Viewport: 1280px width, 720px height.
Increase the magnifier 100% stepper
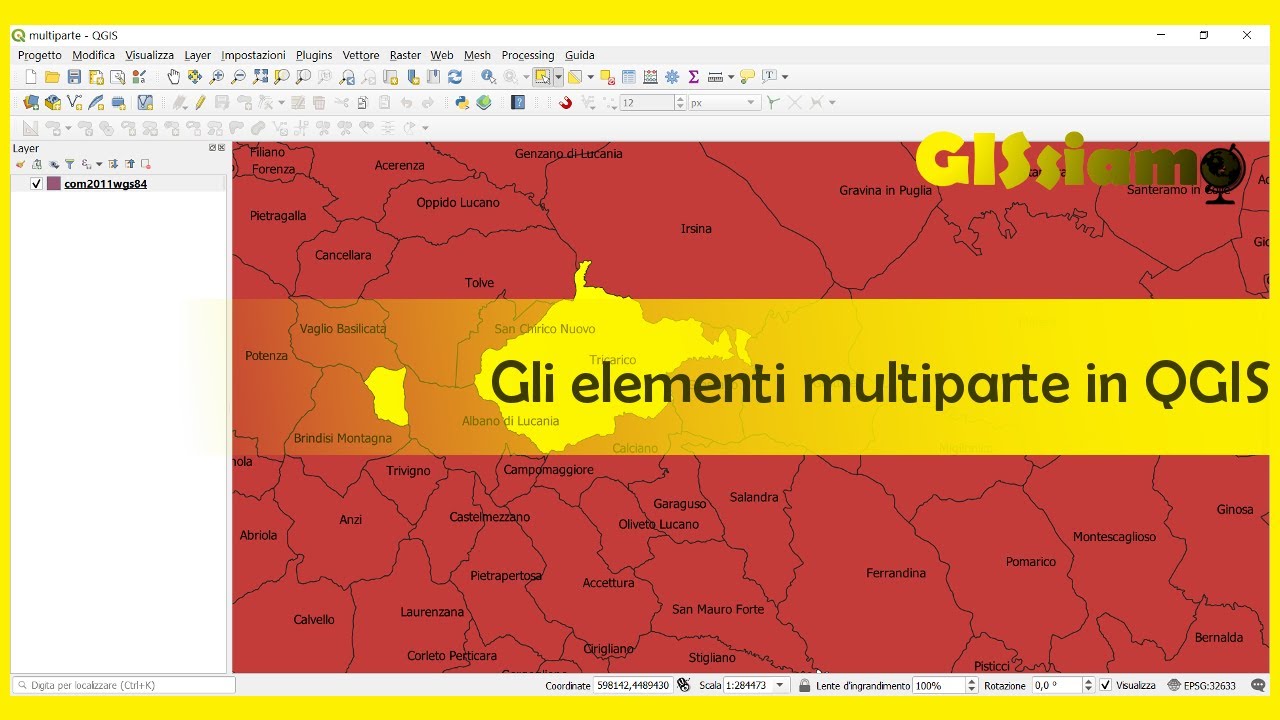click(971, 681)
